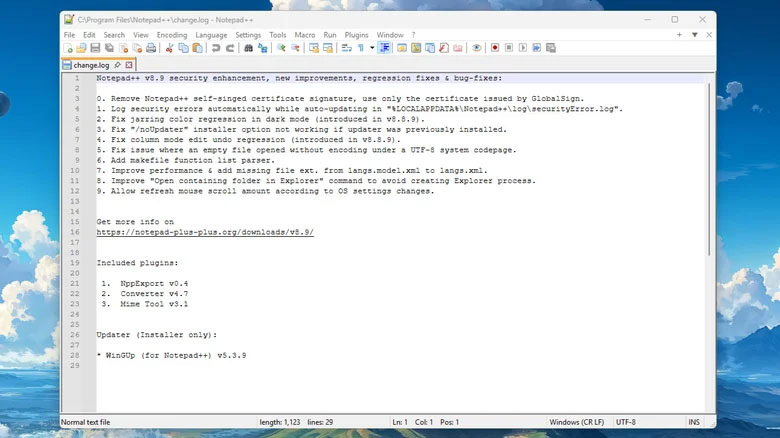Image resolution: width=780 pixels, height=438 pixels.
Task: Open Folder as Workspace icon
Action: tap(458, 48)
